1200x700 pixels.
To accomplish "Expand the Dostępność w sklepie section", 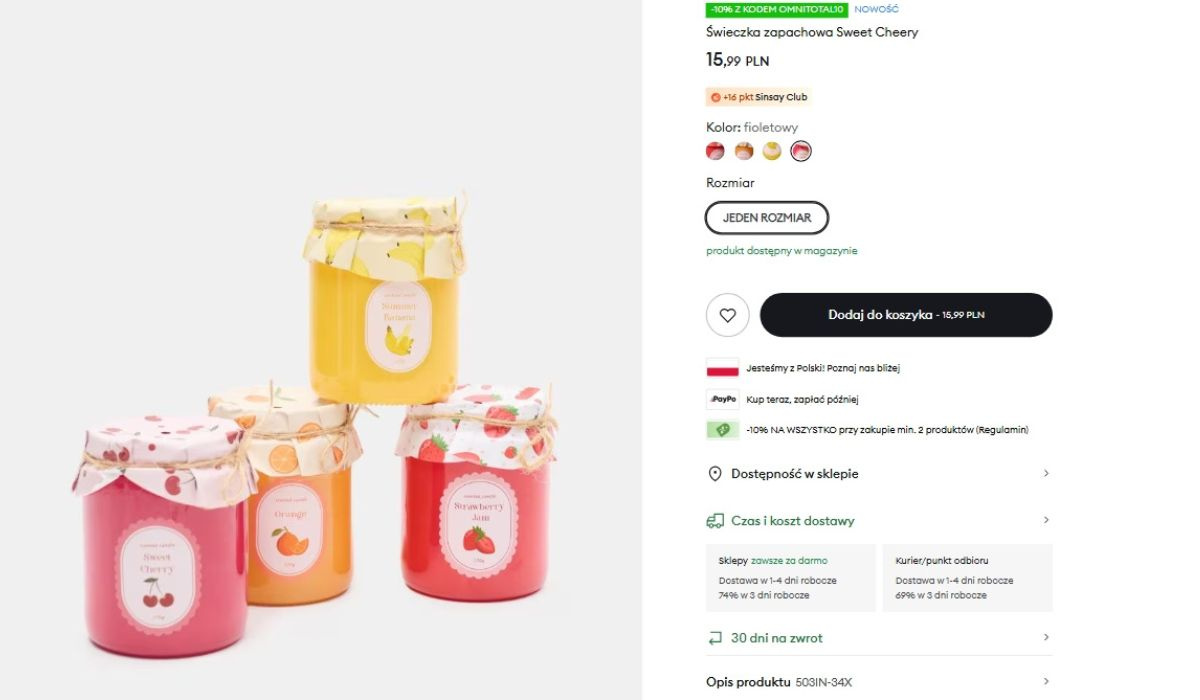I will (x=1046, y=474).
